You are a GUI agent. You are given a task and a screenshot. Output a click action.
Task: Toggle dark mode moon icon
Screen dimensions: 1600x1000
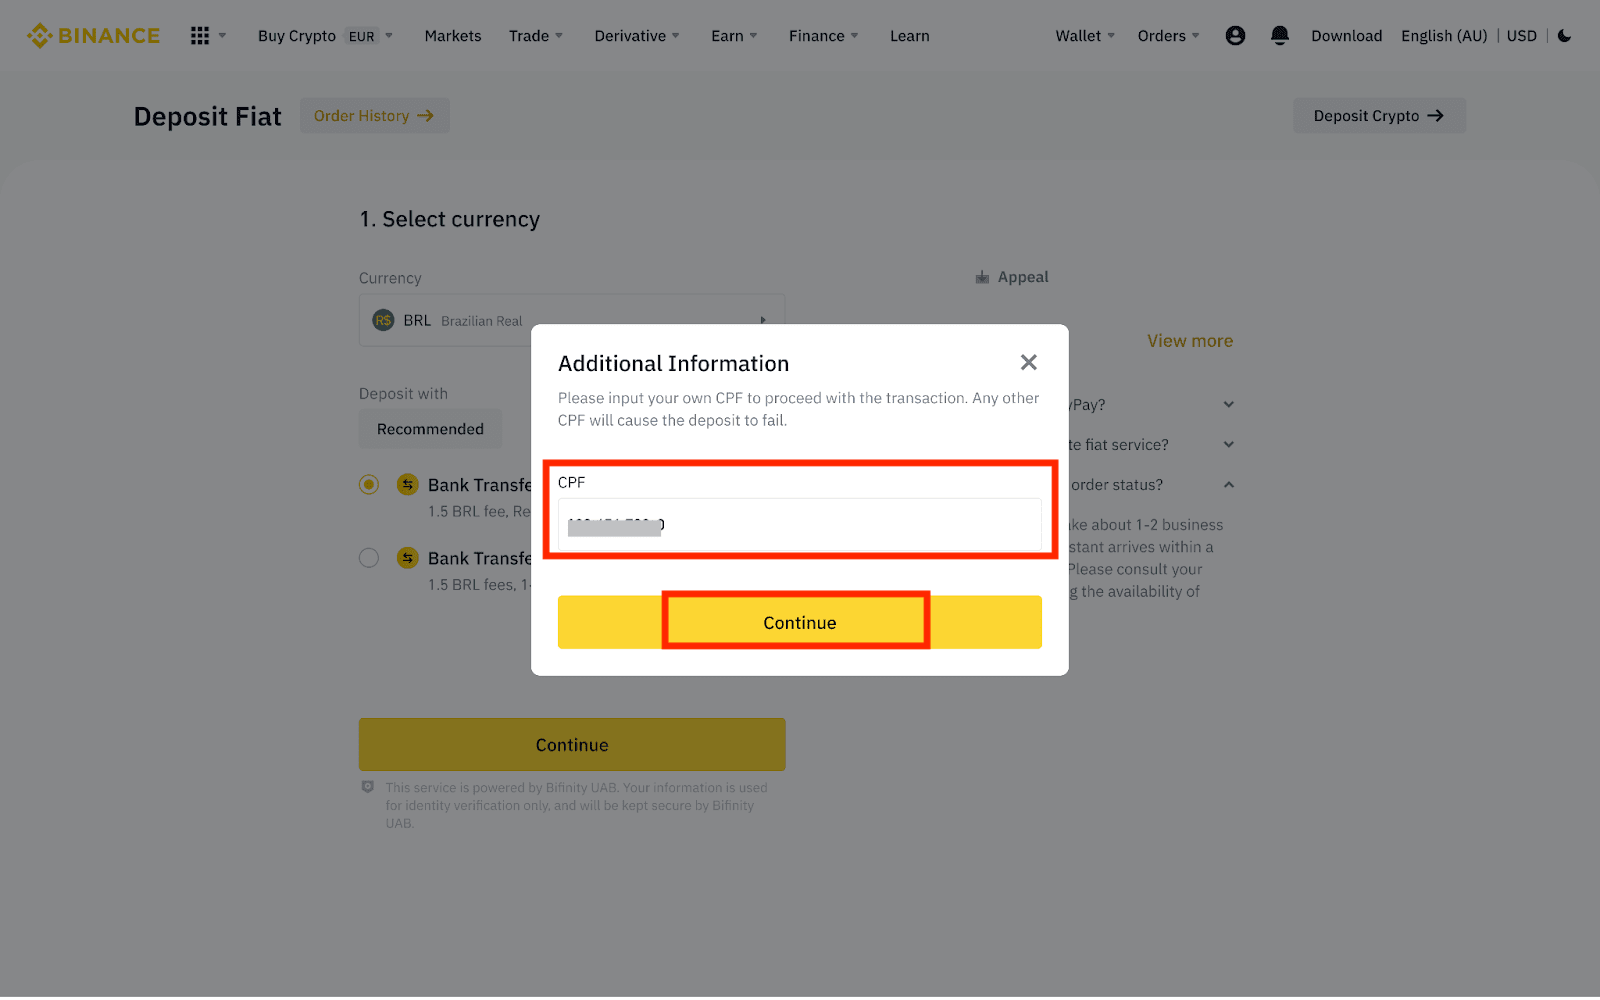1564,36
